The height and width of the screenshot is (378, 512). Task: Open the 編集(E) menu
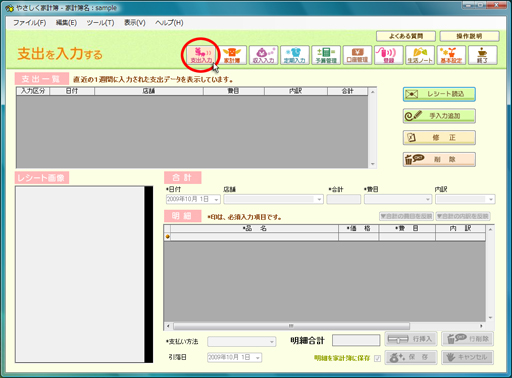point(66,23)
